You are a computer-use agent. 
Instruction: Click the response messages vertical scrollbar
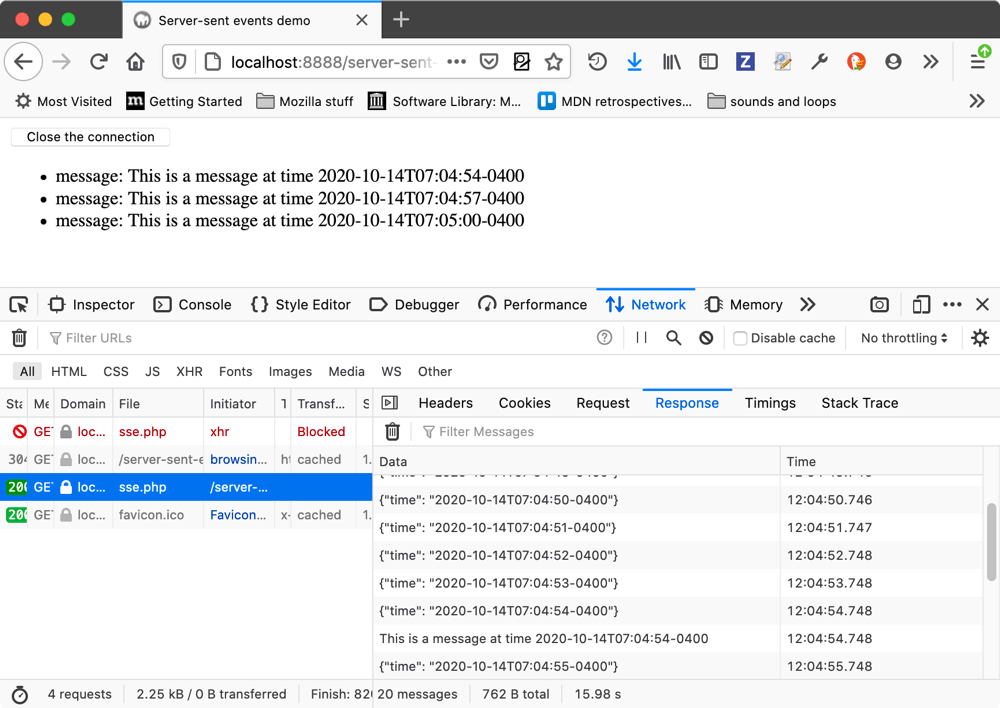[991, 542]
